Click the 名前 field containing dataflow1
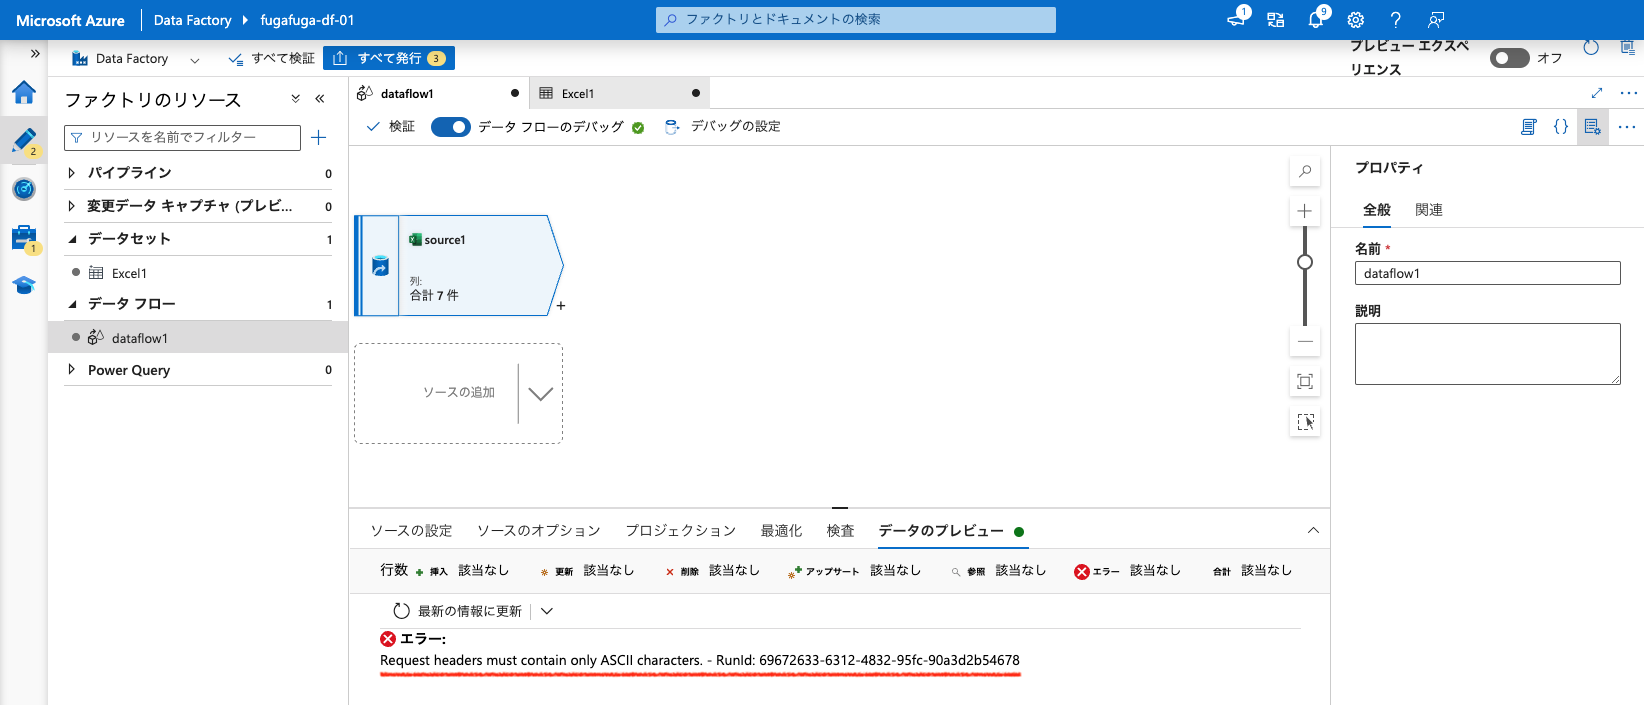The height and width of the screenshot is (705, 1644). 1487,273
